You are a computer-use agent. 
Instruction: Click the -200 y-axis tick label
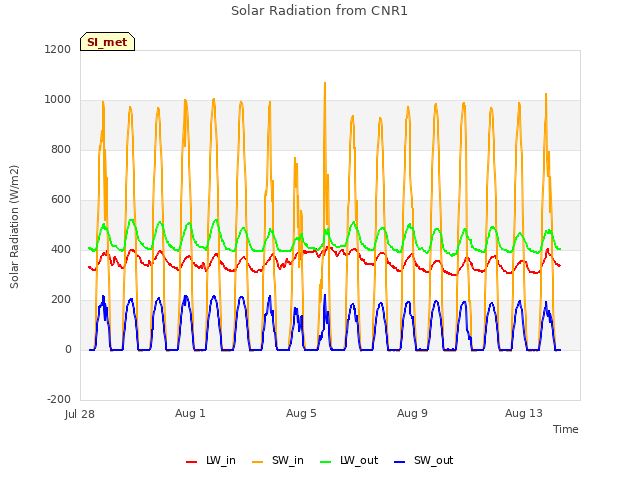59,400
